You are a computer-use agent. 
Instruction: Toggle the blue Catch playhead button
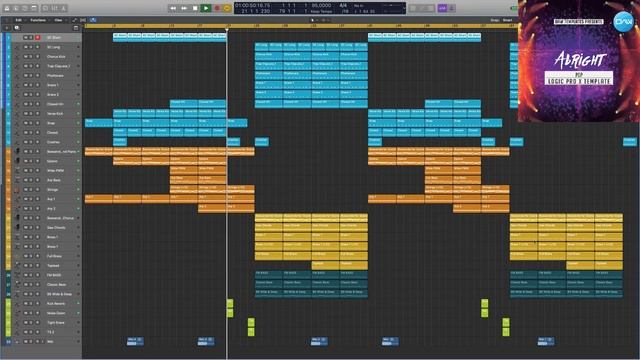93,20
